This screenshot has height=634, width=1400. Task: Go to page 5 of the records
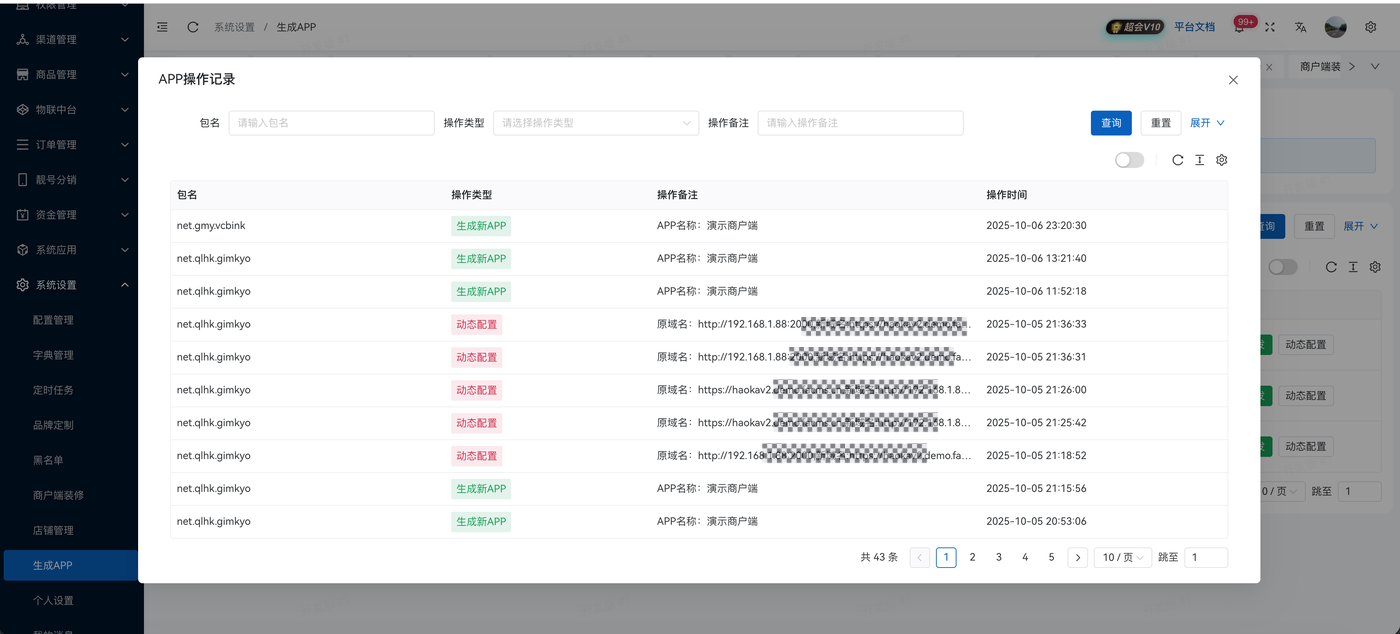[1051, 558]
